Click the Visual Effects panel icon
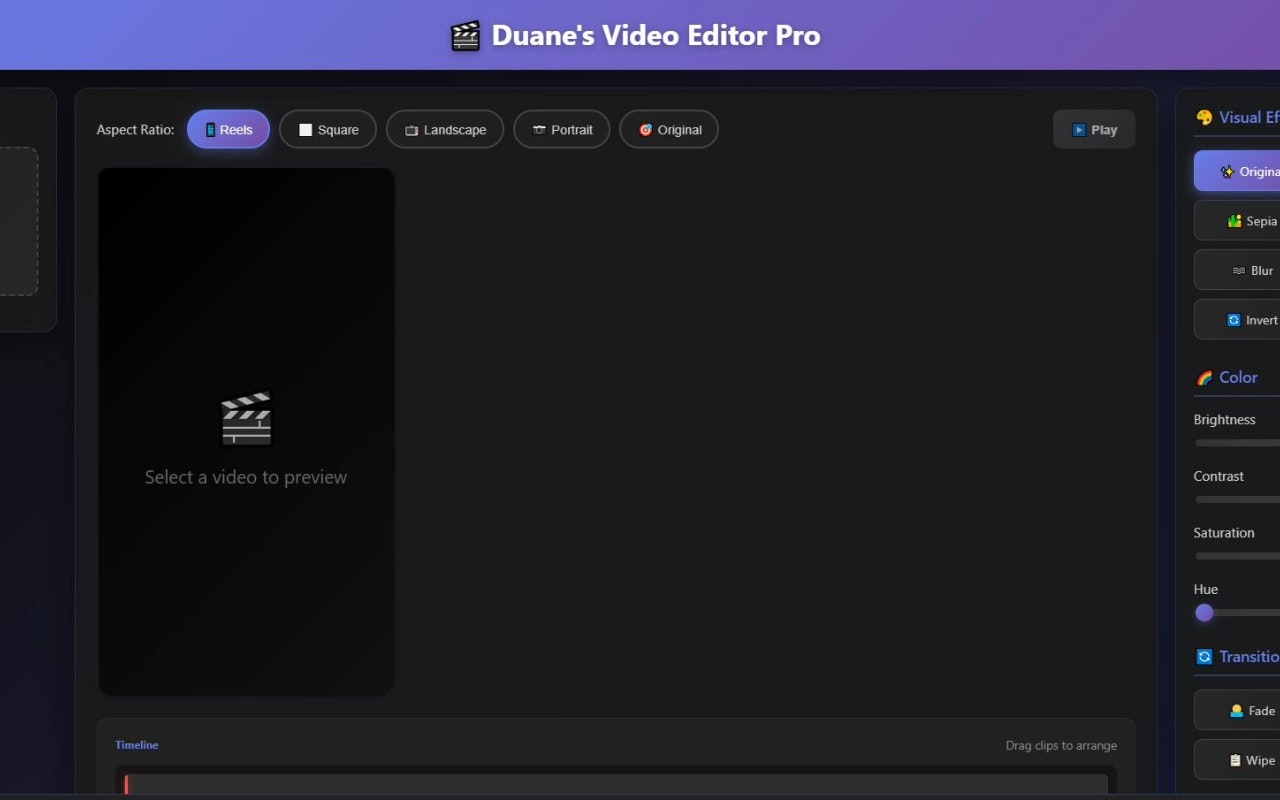 [1203, 117]
